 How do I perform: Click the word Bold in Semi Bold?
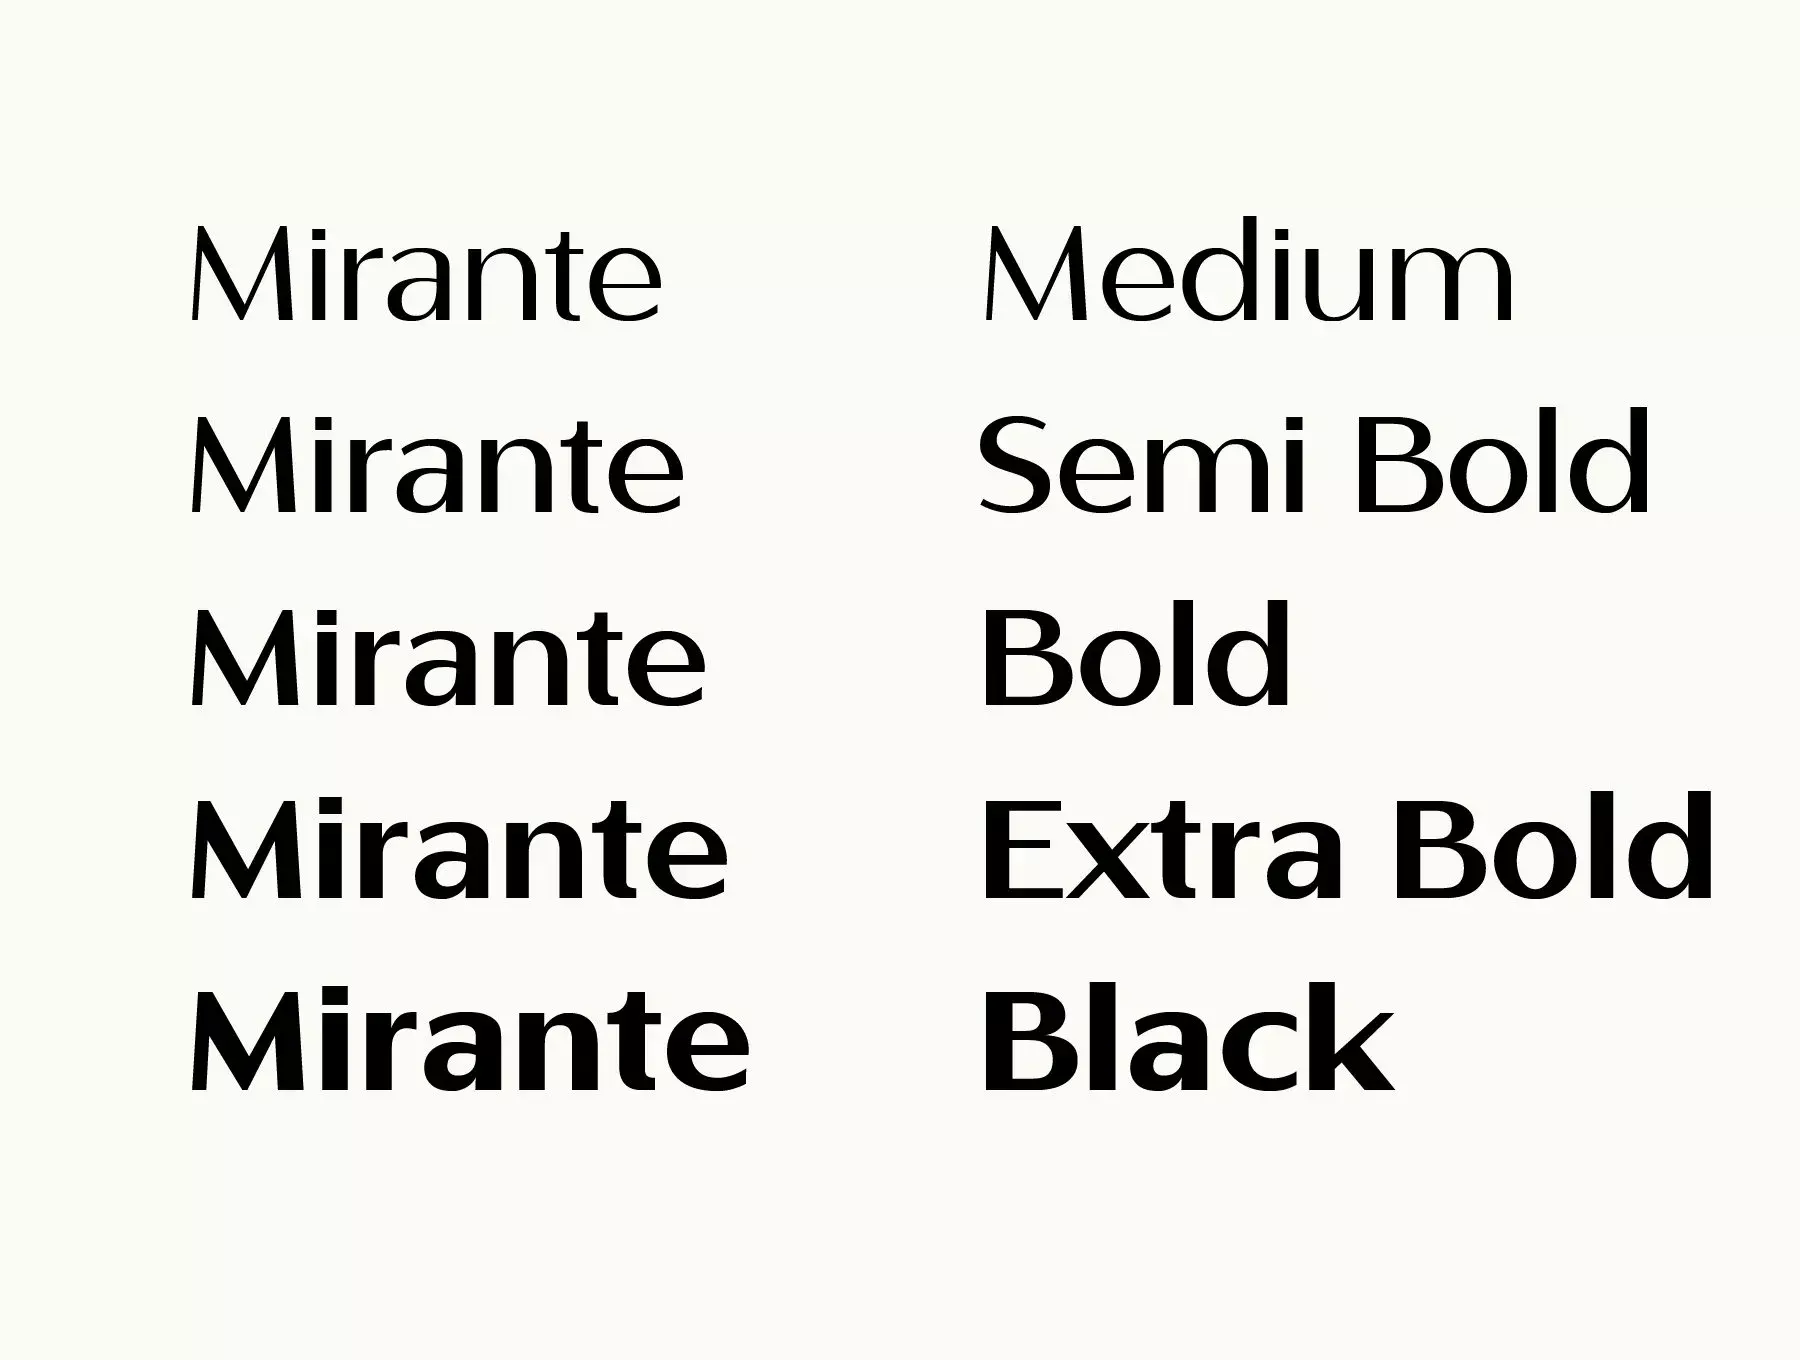pyautogui.click(x=1502, y=462)
